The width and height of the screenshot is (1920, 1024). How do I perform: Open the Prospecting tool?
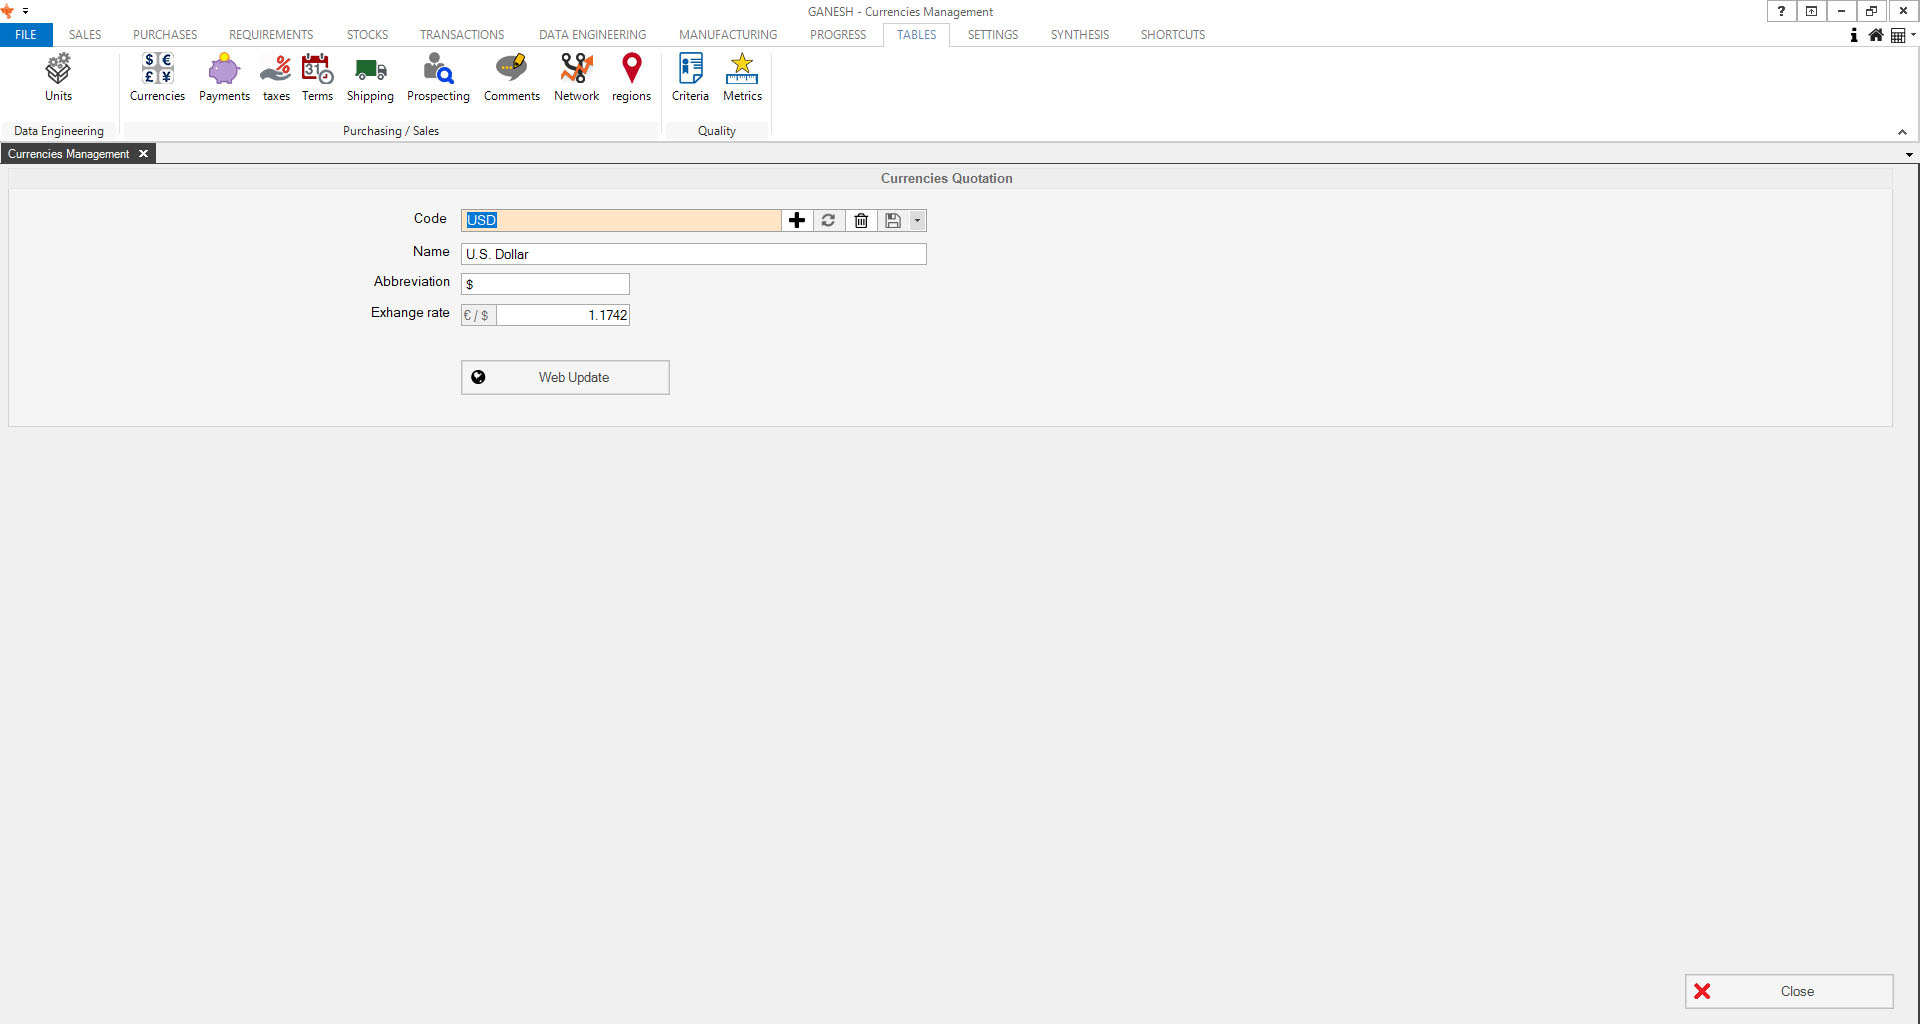[x=438, y=78]
